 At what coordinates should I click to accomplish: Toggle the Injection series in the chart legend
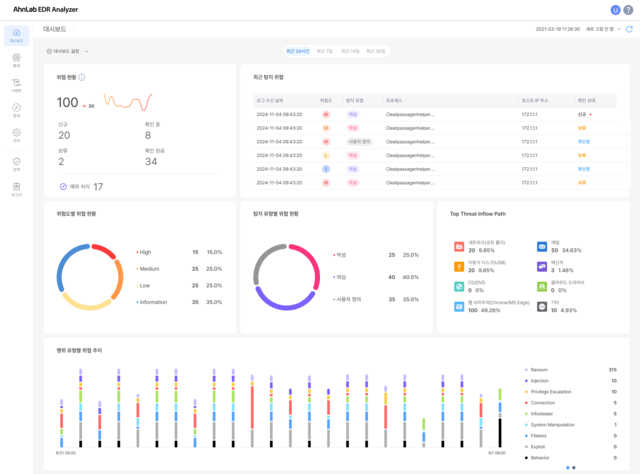click(x=537, y=381)
